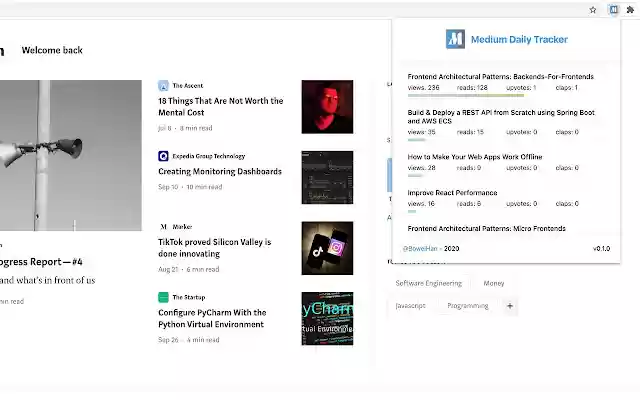Screen dimensions: 640x400
Task: Open the TikTok Instagram phones thumbnail
Action: [327, 248]
